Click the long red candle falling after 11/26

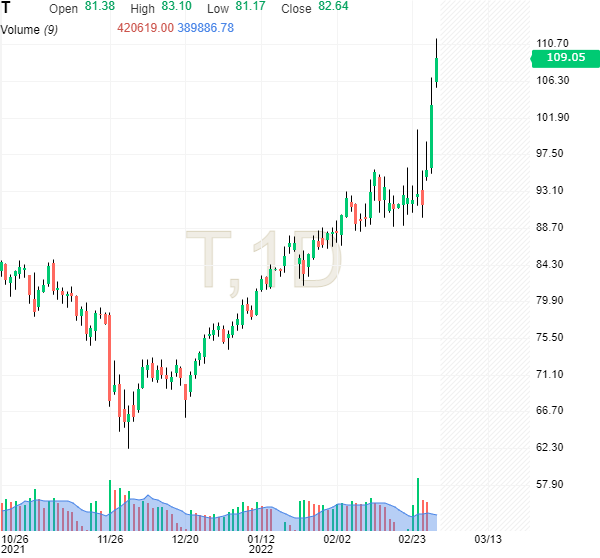pyautogui.click(x=109, y=358)
